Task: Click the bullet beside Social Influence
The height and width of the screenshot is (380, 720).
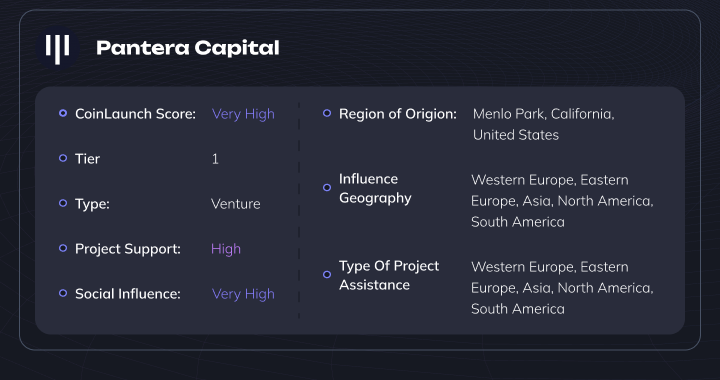Action: tap(63, 293)
